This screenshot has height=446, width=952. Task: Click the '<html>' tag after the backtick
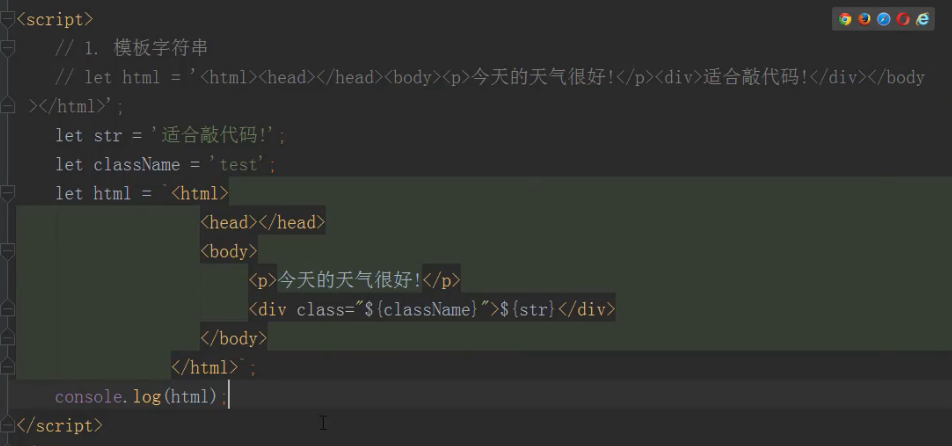click(x=199, y=194)
